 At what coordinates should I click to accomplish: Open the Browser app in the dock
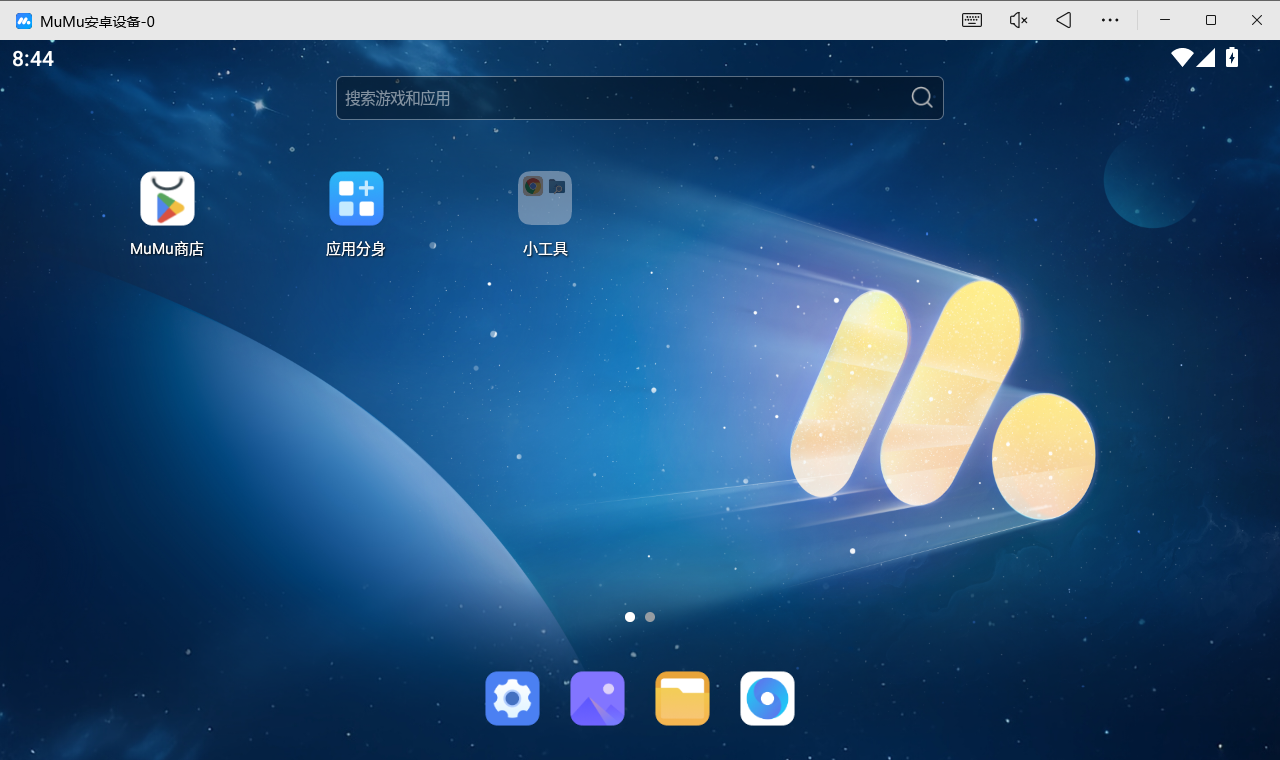[x=767, y=698]
